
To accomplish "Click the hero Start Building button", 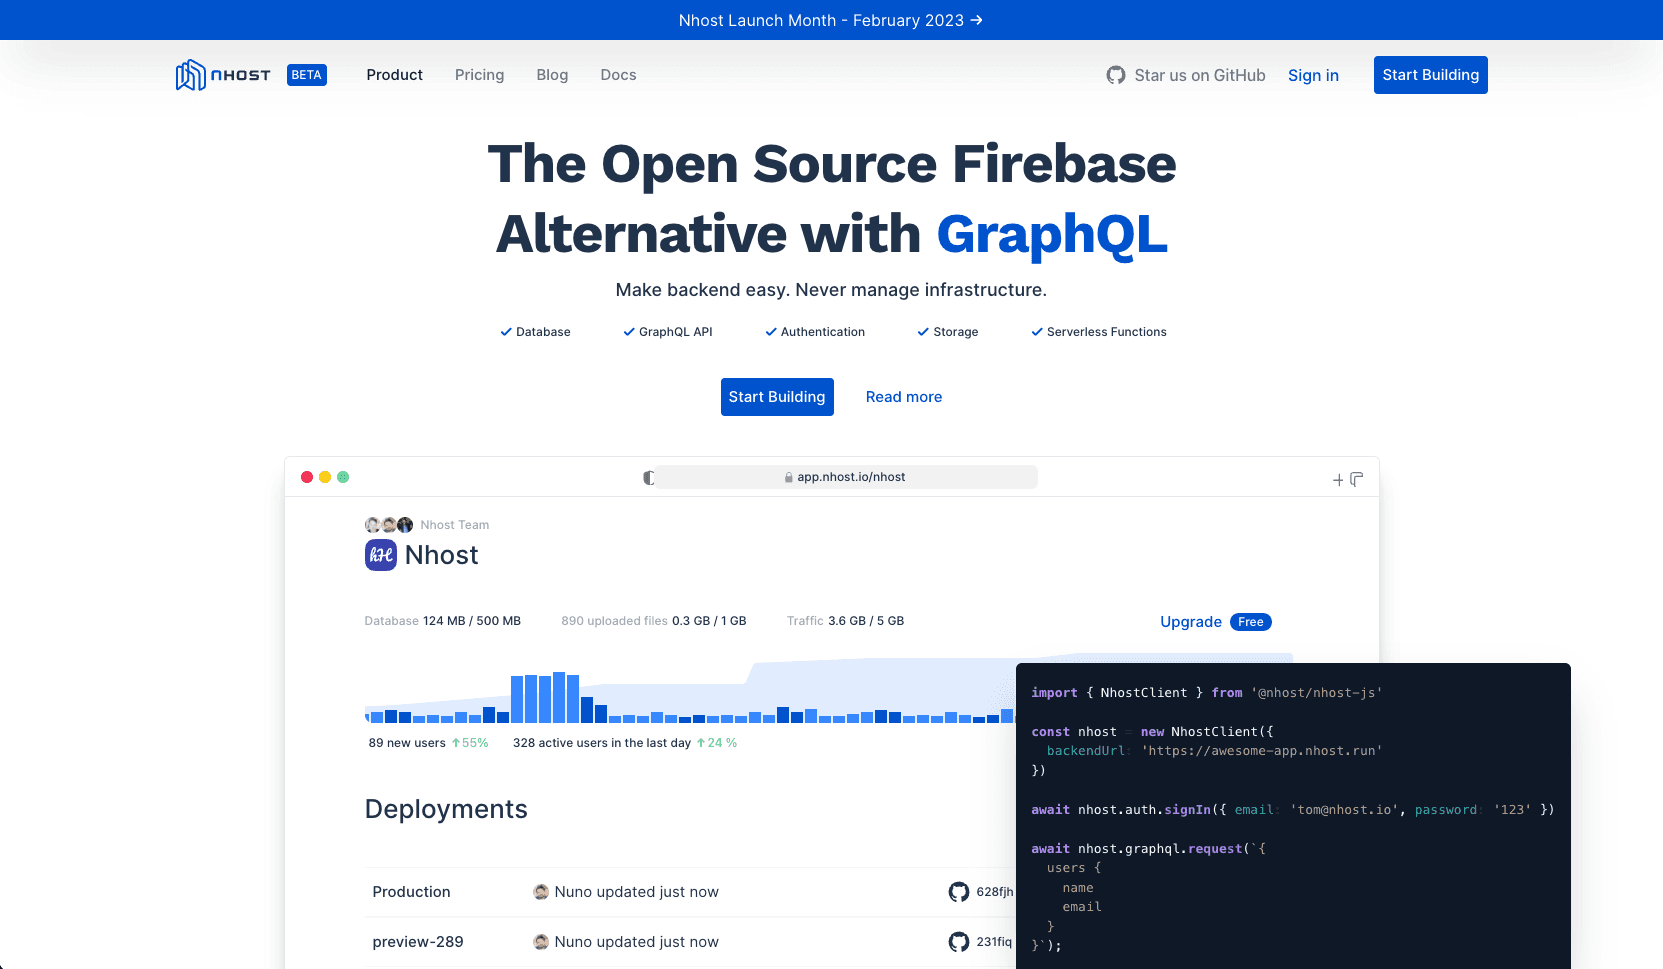I will point(777,397).
